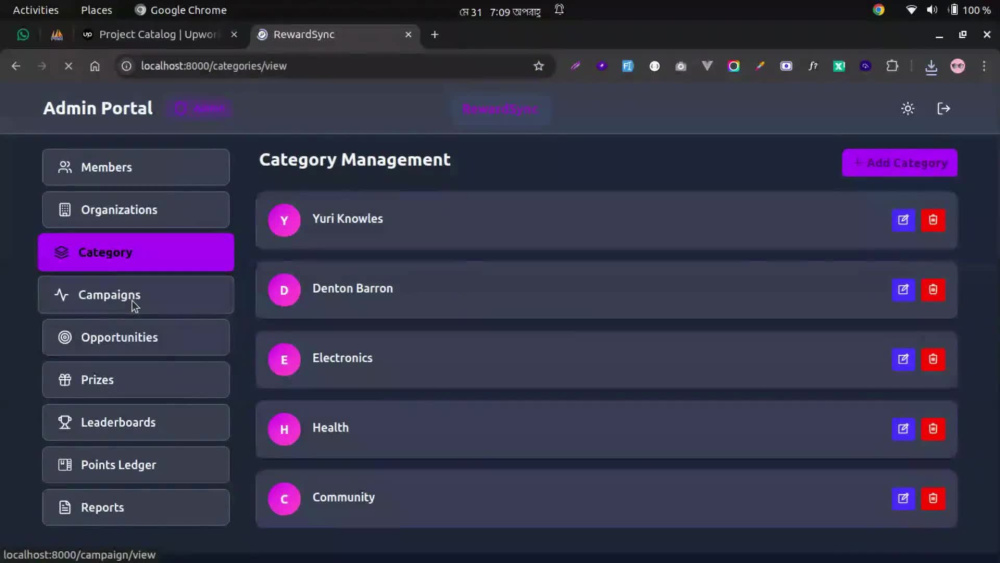Open the Members sidebar item
1000x563 pixels.
click(136, 167)
